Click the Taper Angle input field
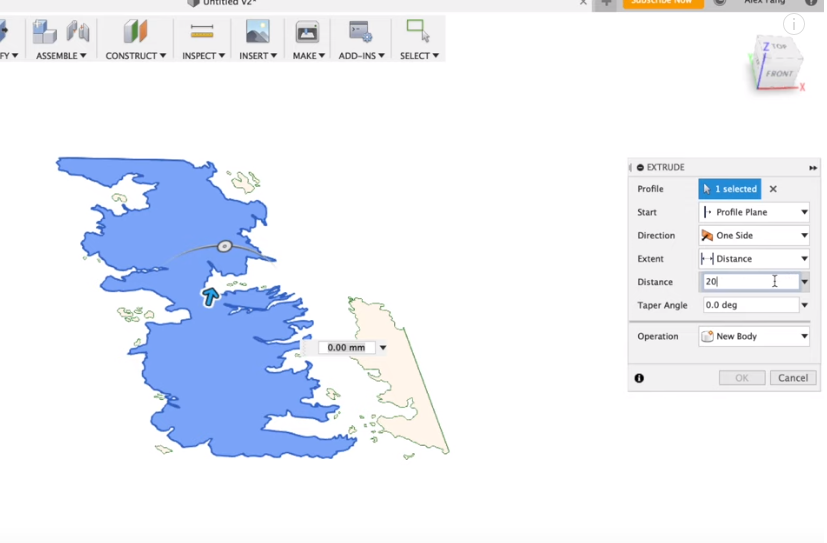 [751, 305]
